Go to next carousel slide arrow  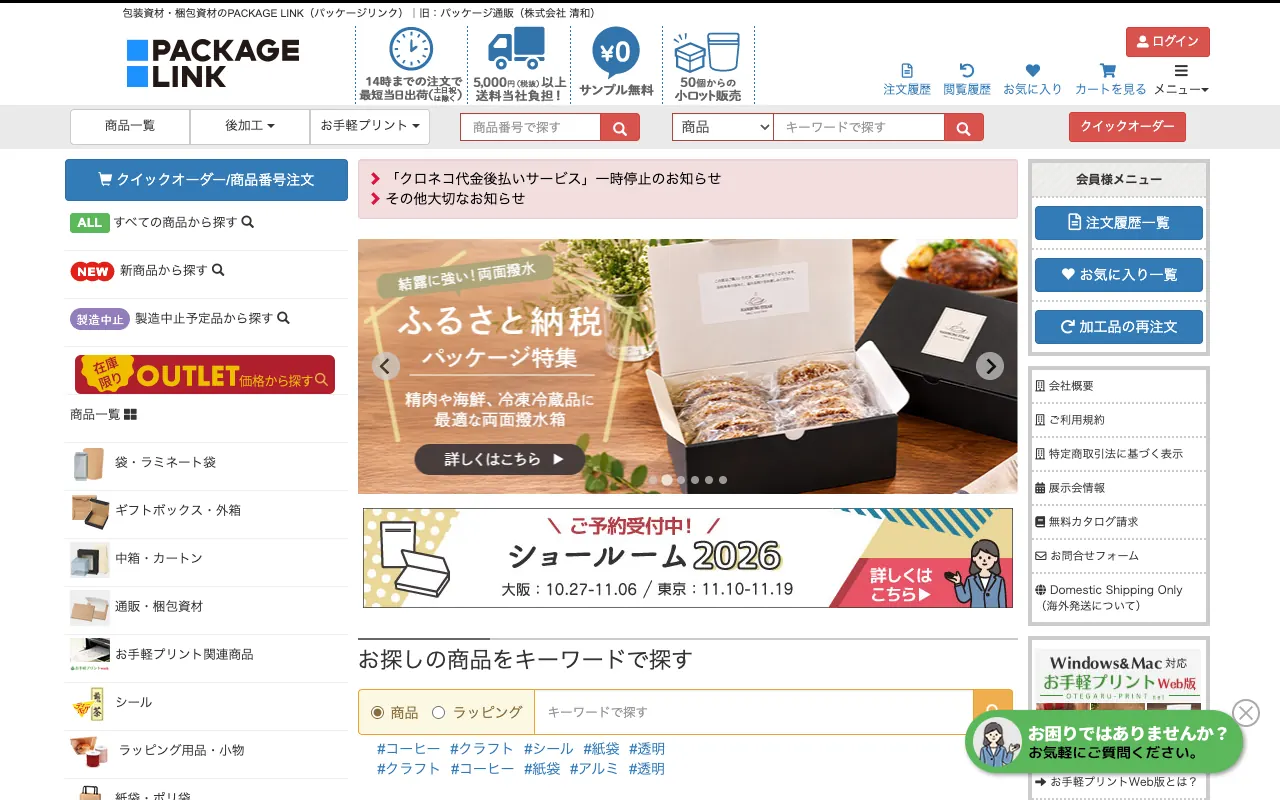tap(990, 366)
